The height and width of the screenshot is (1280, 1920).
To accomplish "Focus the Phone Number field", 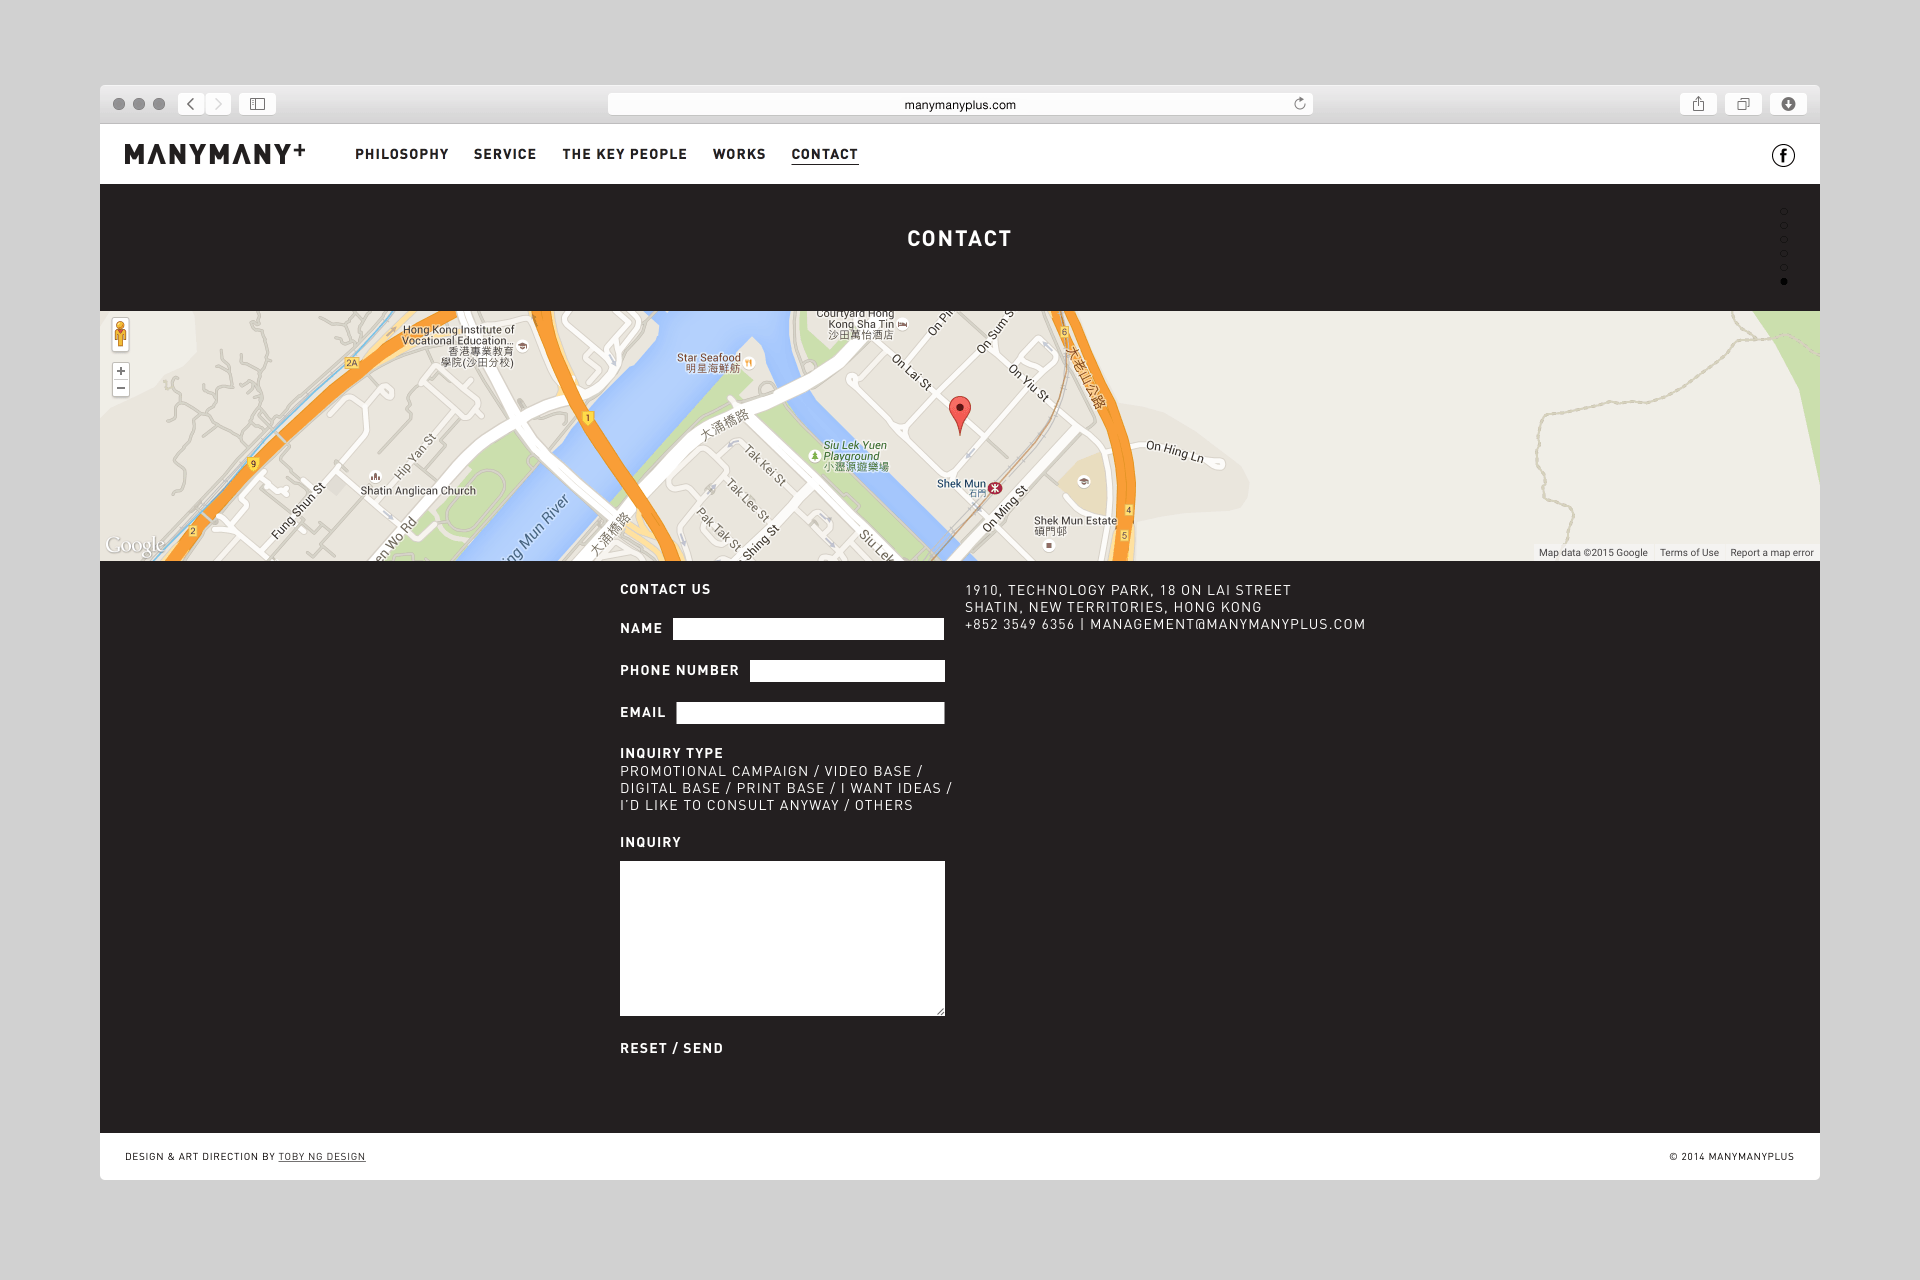I will tap(847, 671).
